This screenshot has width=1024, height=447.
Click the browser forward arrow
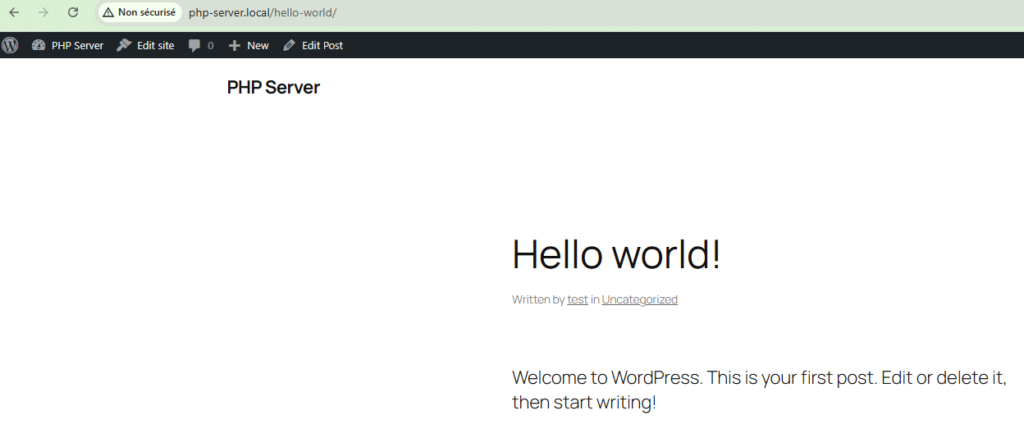43,13
